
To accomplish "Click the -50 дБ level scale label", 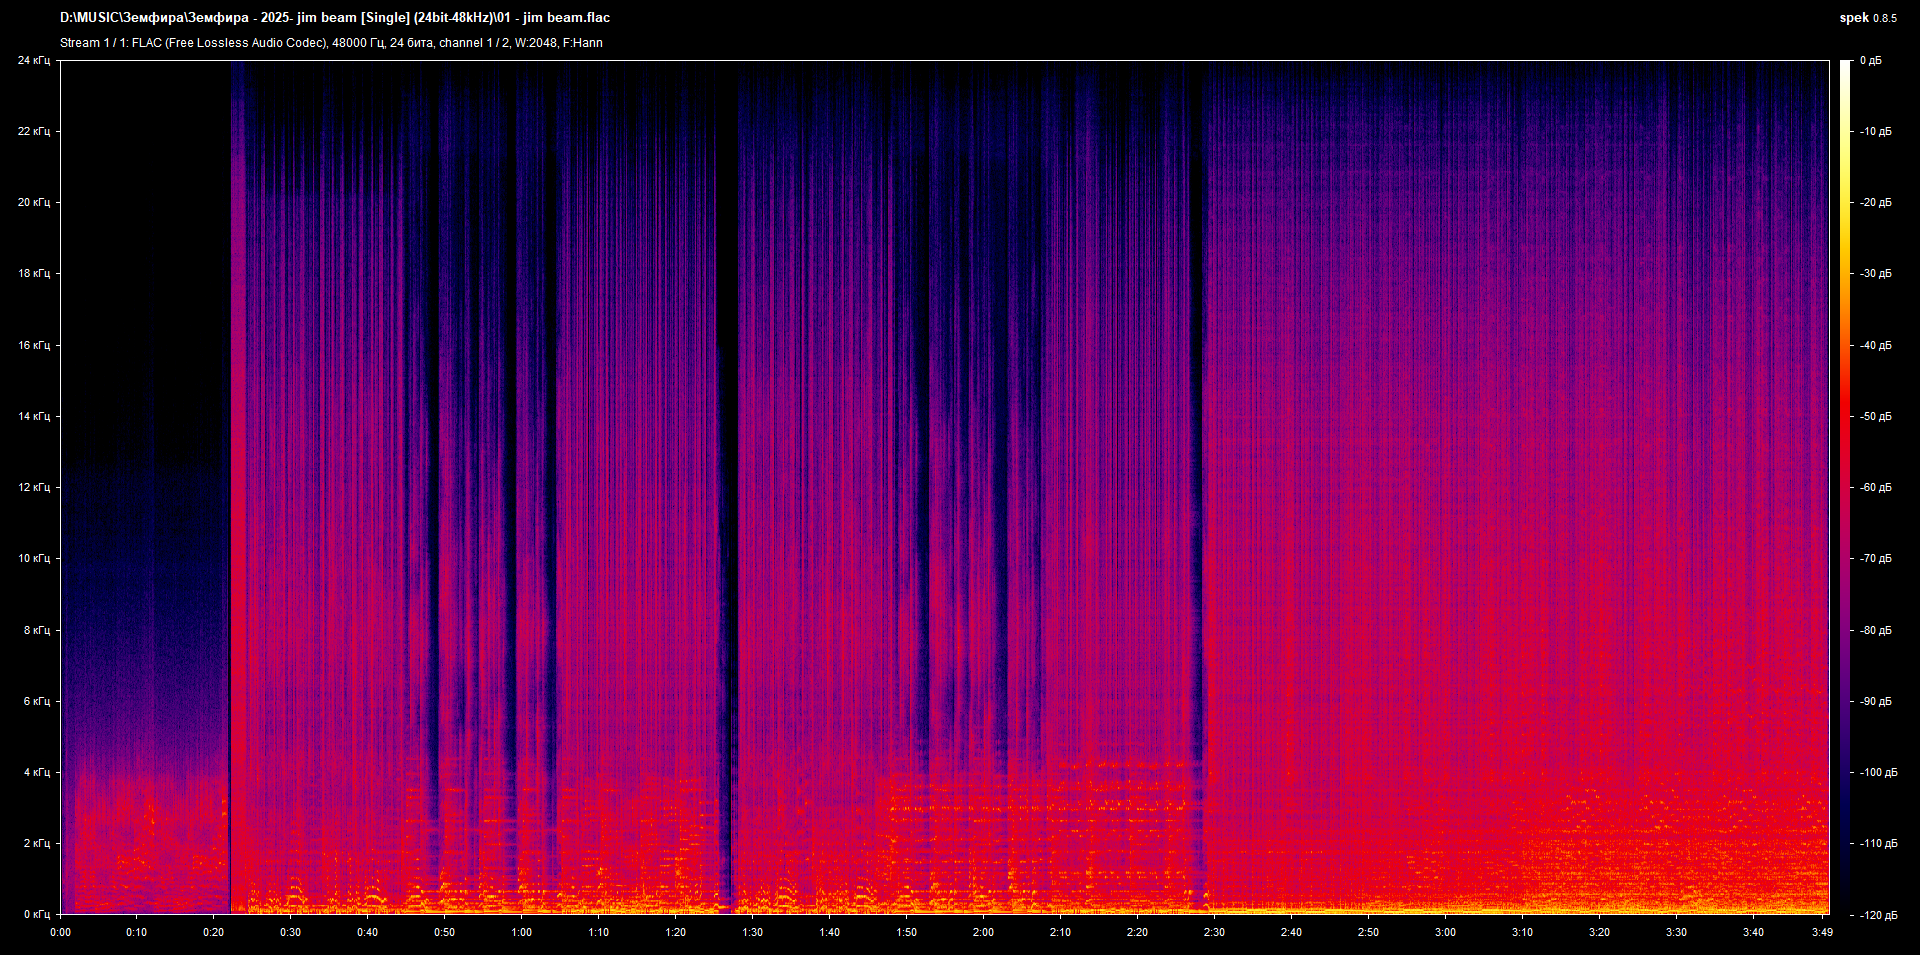I will [x=1875, y=416].
